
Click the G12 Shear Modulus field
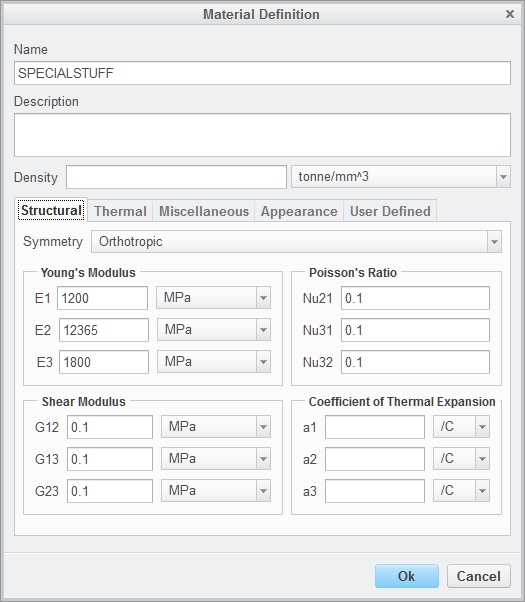[110, 427]
